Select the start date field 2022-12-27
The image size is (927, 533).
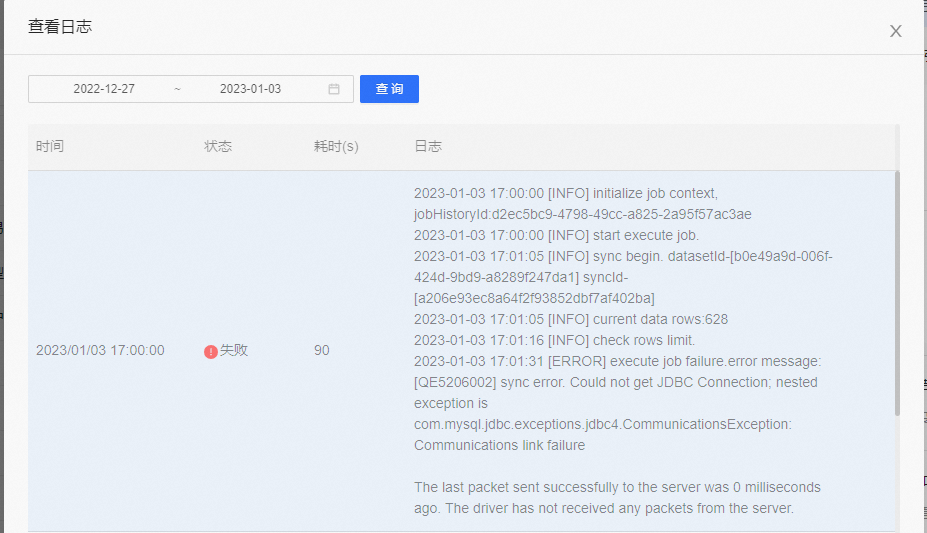104,89
